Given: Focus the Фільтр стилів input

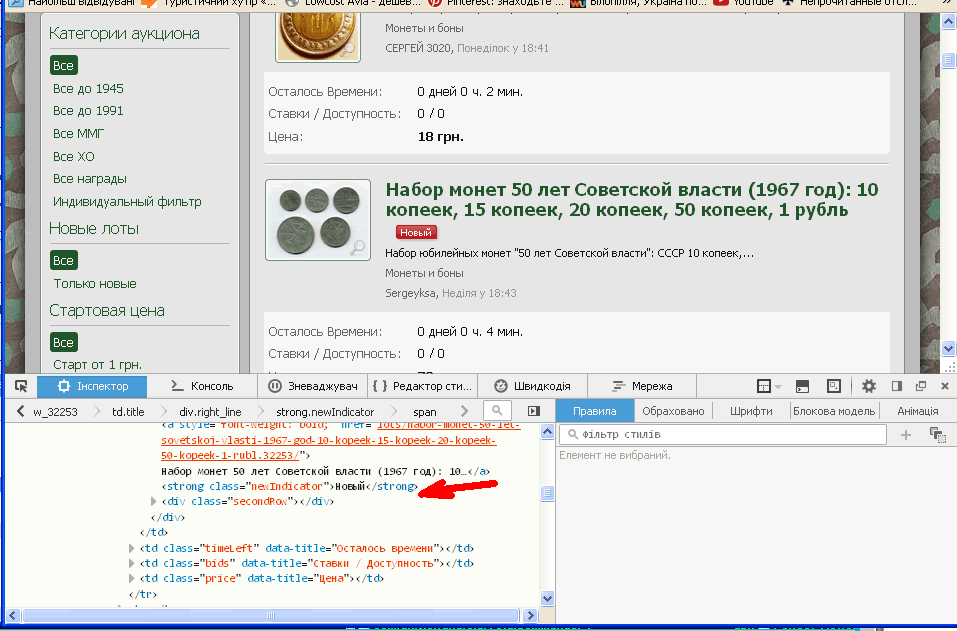Looking at the screenshot, I should click(723, 434).
